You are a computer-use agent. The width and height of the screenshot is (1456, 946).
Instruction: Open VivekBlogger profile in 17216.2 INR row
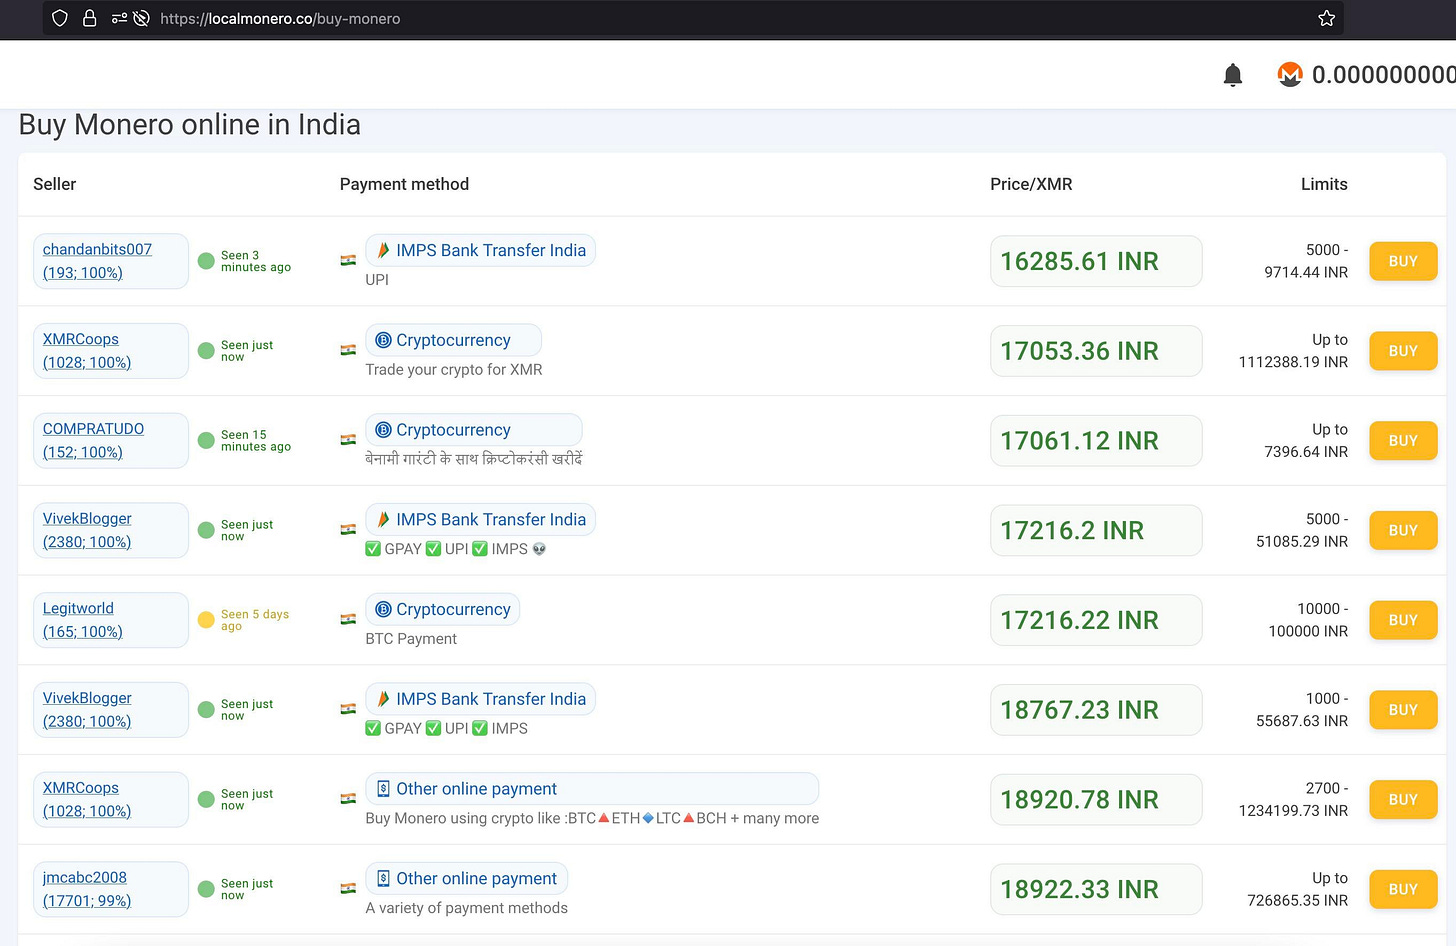[x=111, y=530]
